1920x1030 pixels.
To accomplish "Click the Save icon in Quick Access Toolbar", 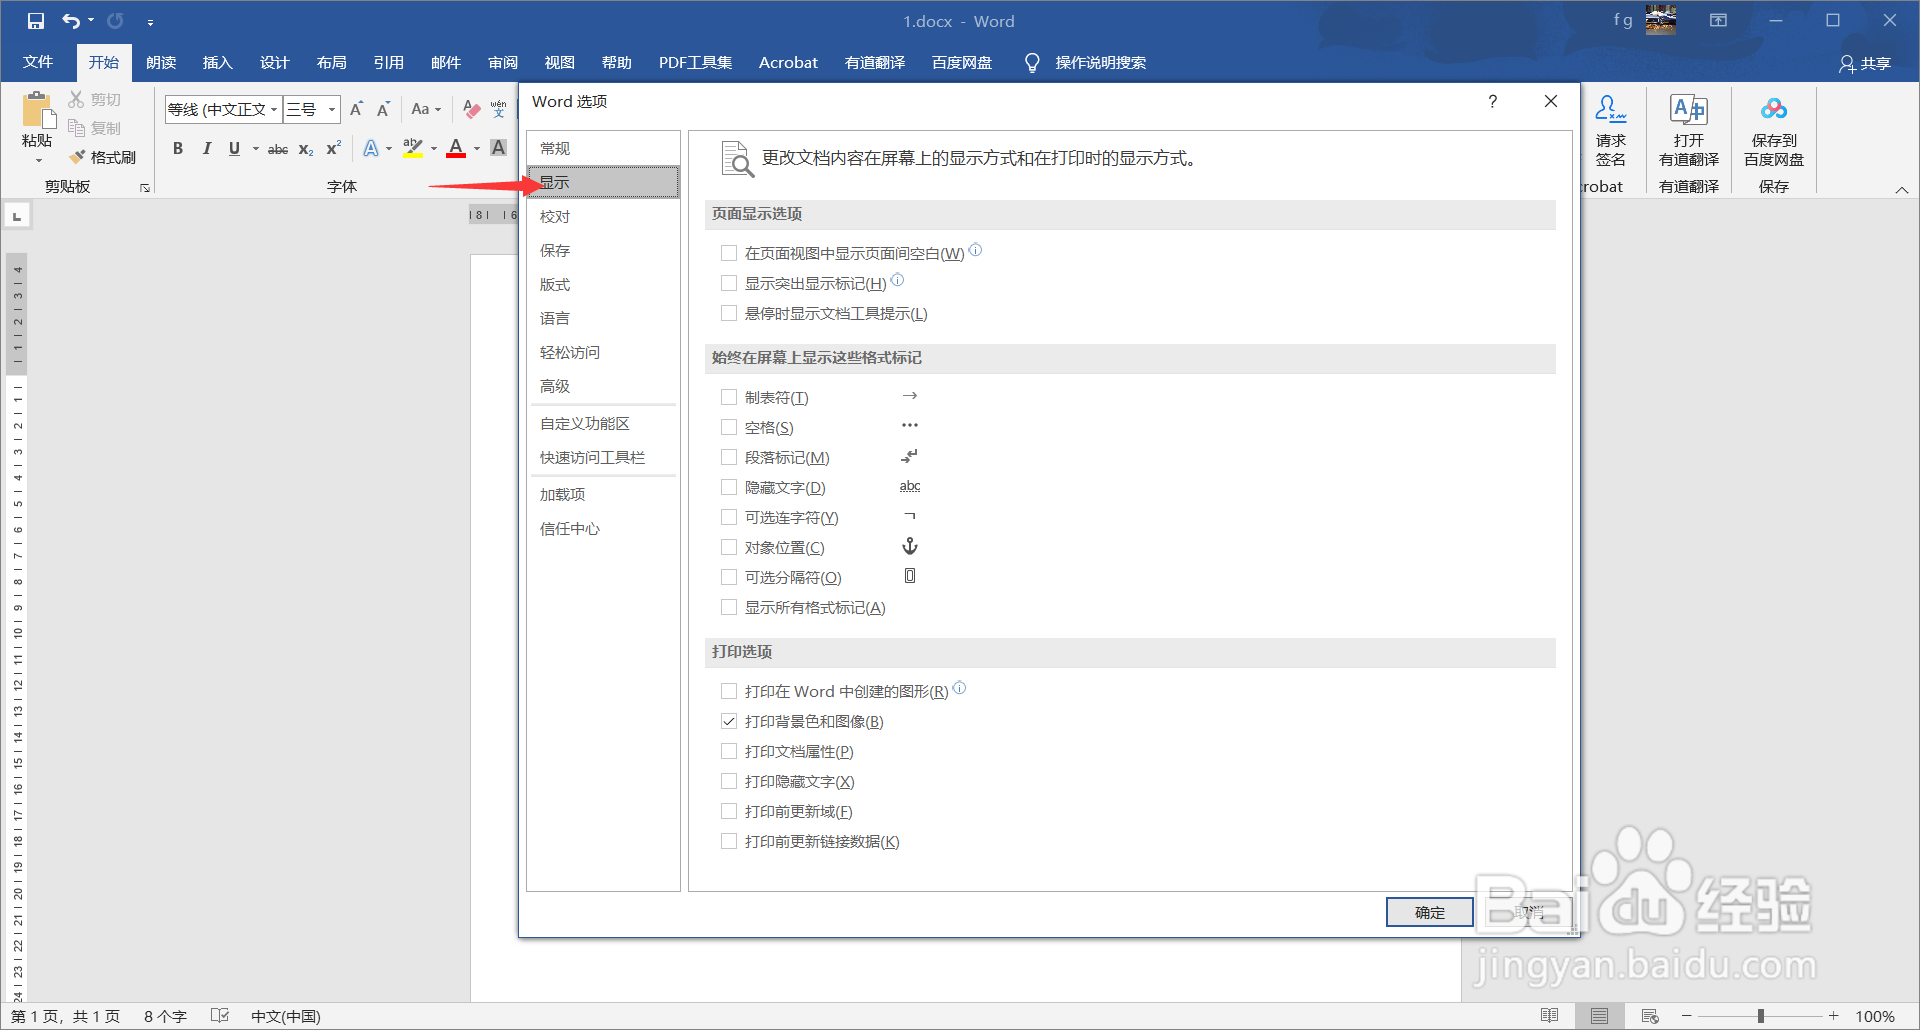I will click(36, 20).
